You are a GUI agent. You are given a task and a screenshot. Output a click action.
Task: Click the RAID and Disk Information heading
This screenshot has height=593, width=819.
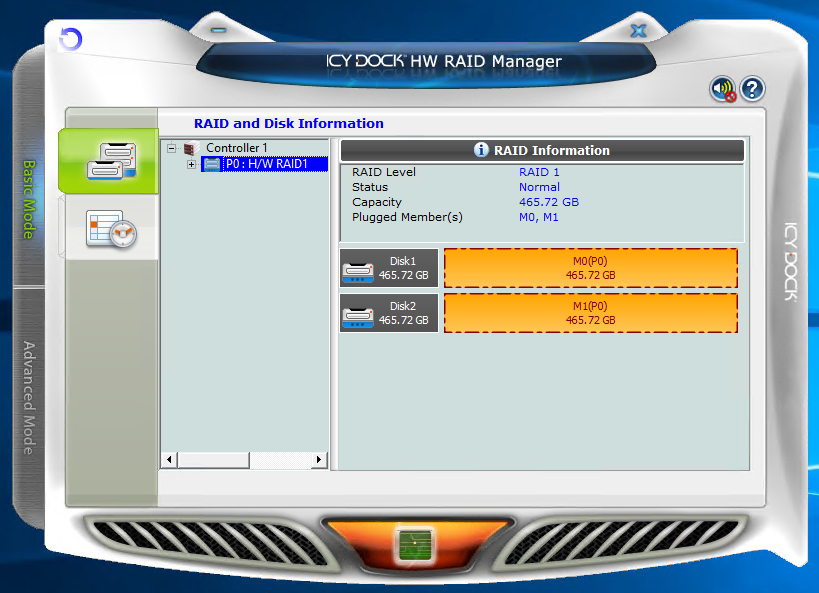click(x=289, y=123)
